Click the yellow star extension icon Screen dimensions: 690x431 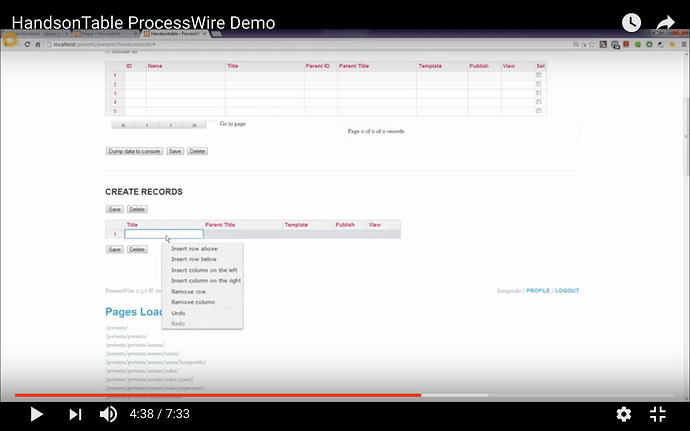tap(672, 44)
